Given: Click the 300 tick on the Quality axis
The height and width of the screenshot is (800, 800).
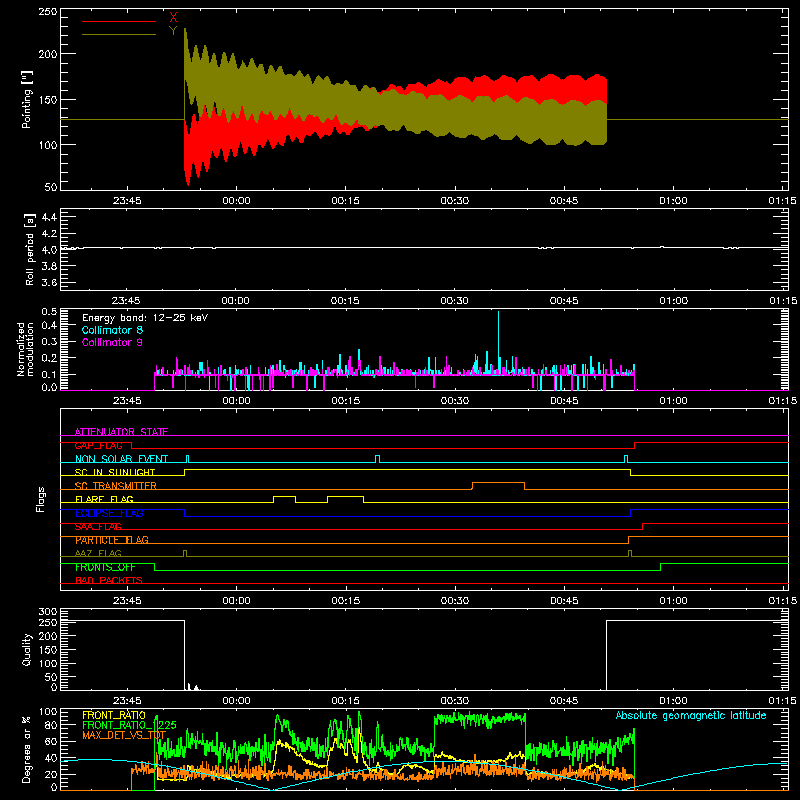Looking at the screenshot, I should pos(48,612).
